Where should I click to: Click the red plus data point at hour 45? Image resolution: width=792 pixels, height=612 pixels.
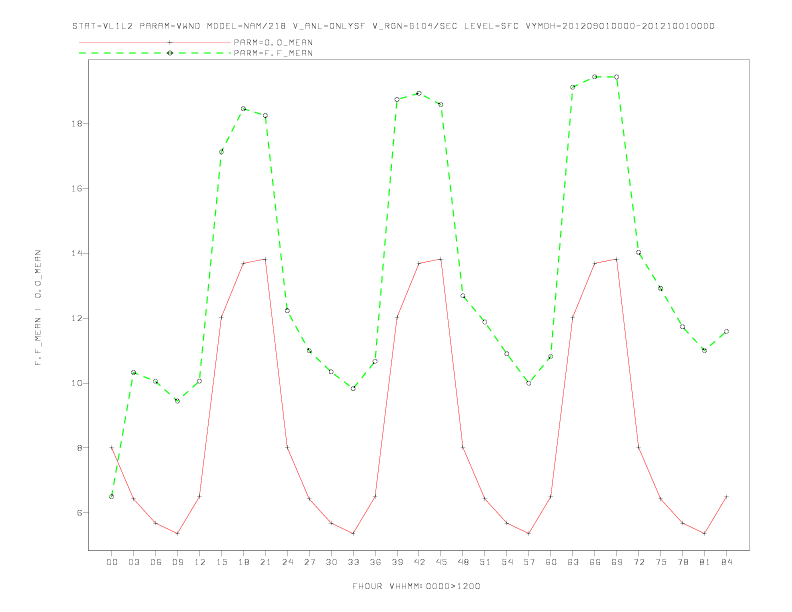(441, 260)
